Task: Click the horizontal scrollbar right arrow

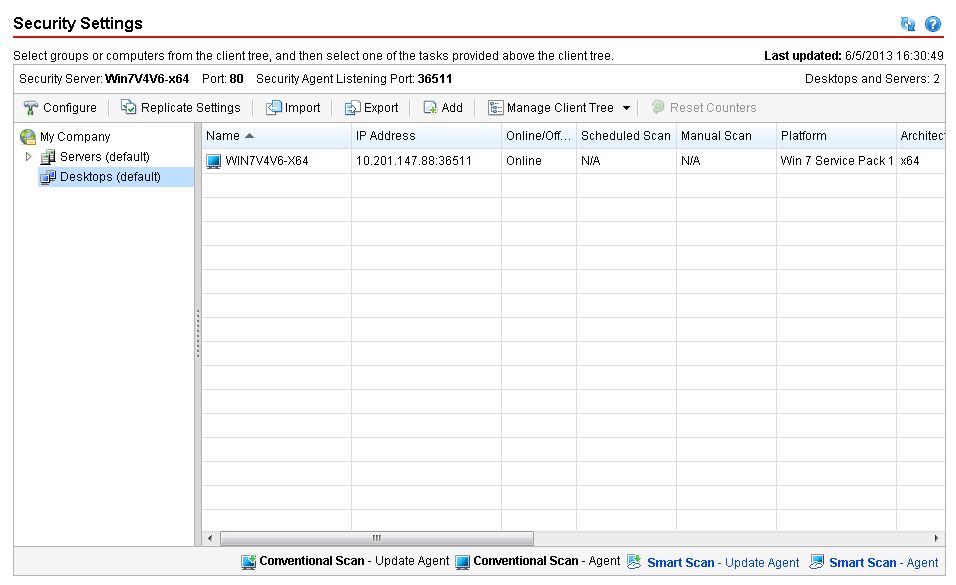Action: 937,538
